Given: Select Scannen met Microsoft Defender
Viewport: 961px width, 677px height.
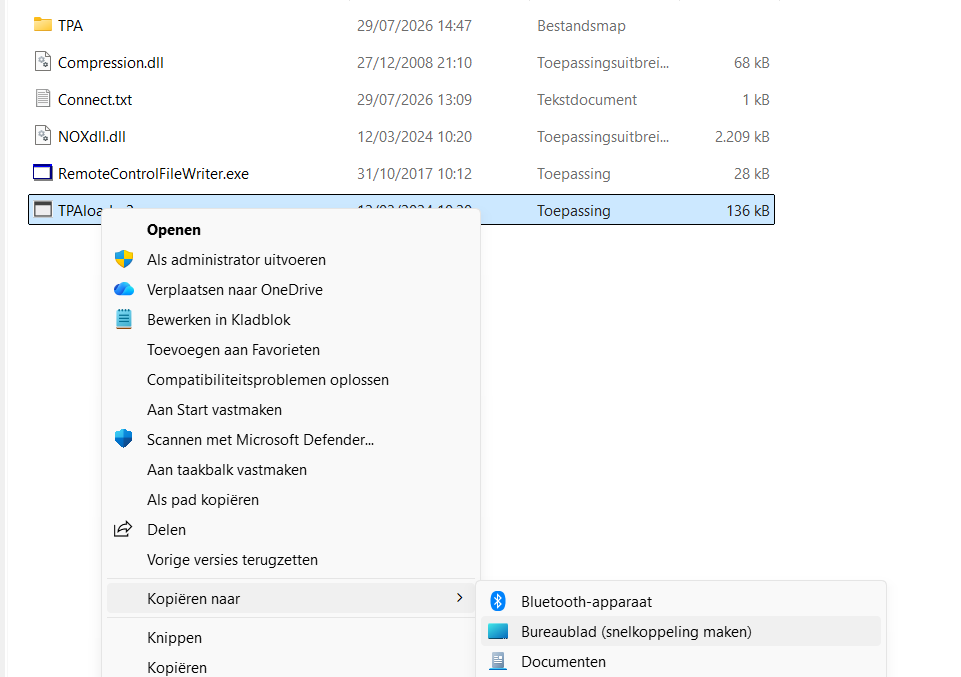Looking at the screenshot, I should pos(291,440).
